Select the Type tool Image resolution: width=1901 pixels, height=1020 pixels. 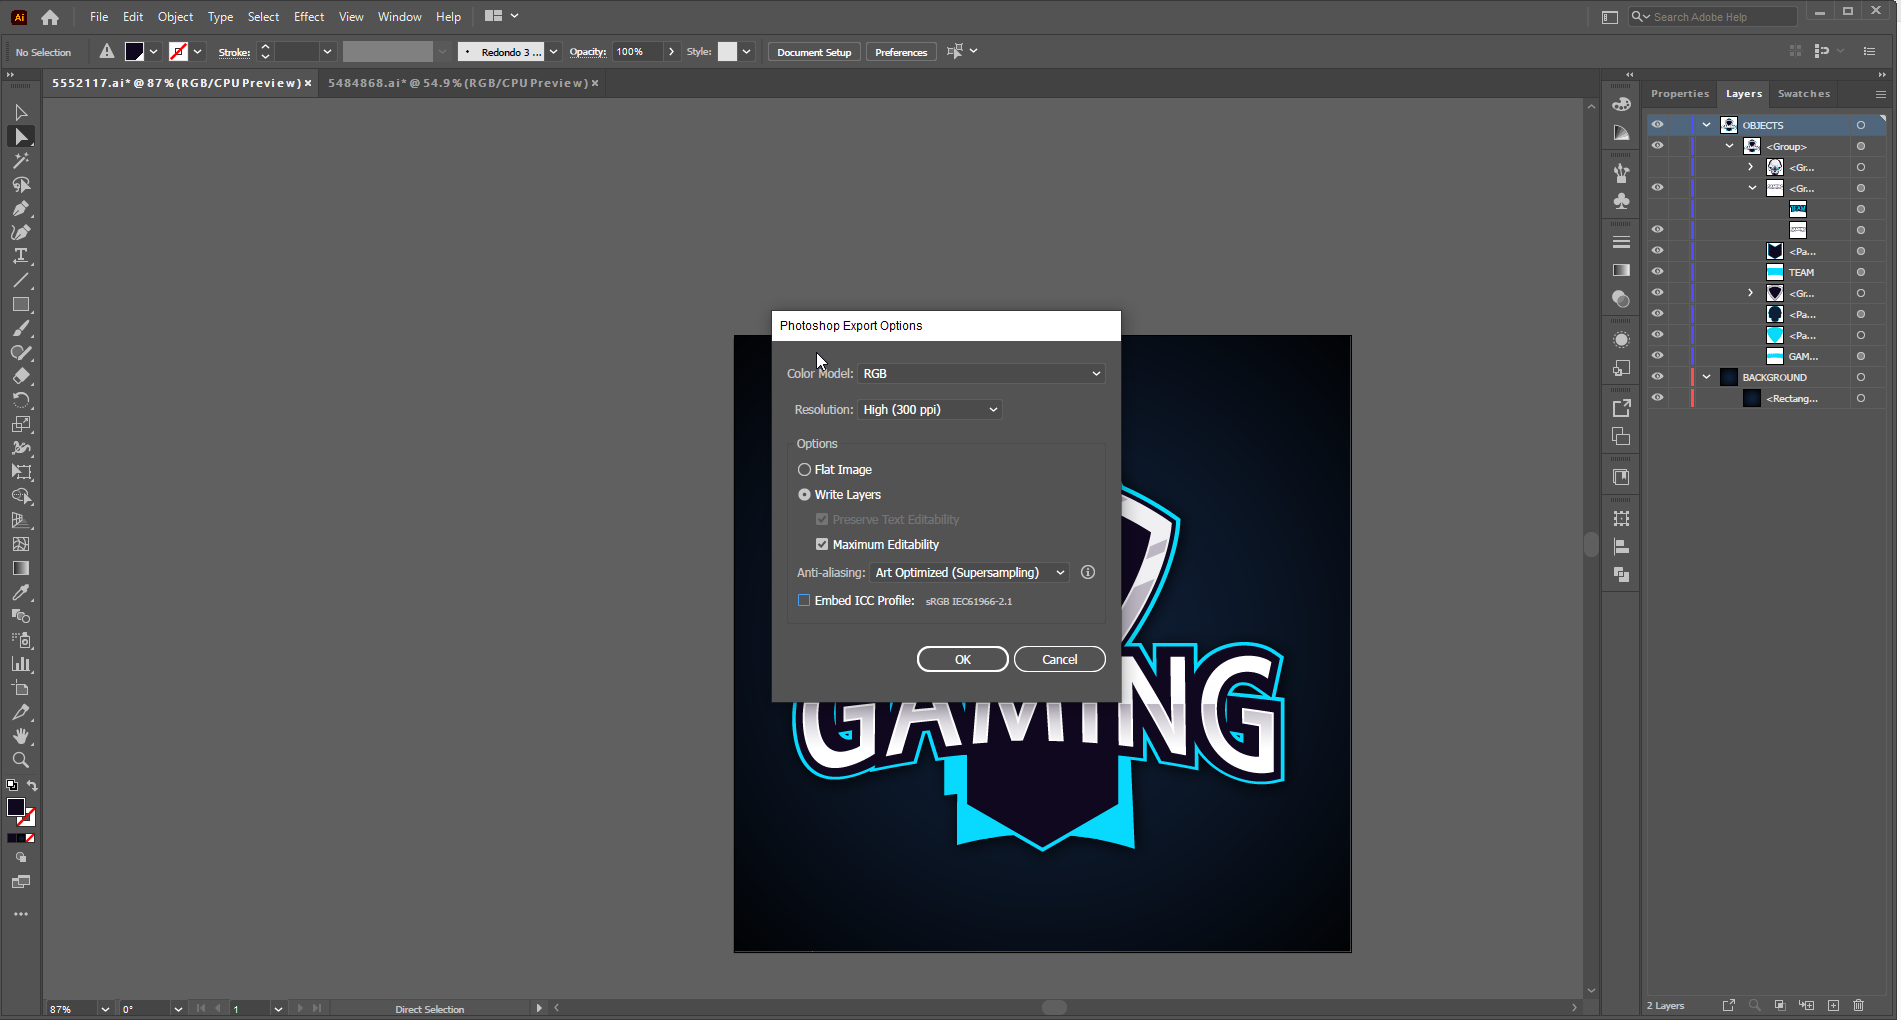coord(21,257)
